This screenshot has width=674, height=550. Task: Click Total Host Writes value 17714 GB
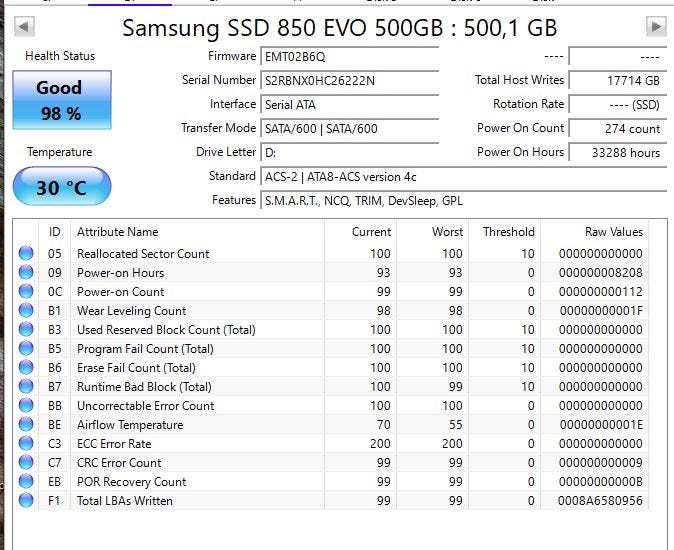tap(618, 80)
